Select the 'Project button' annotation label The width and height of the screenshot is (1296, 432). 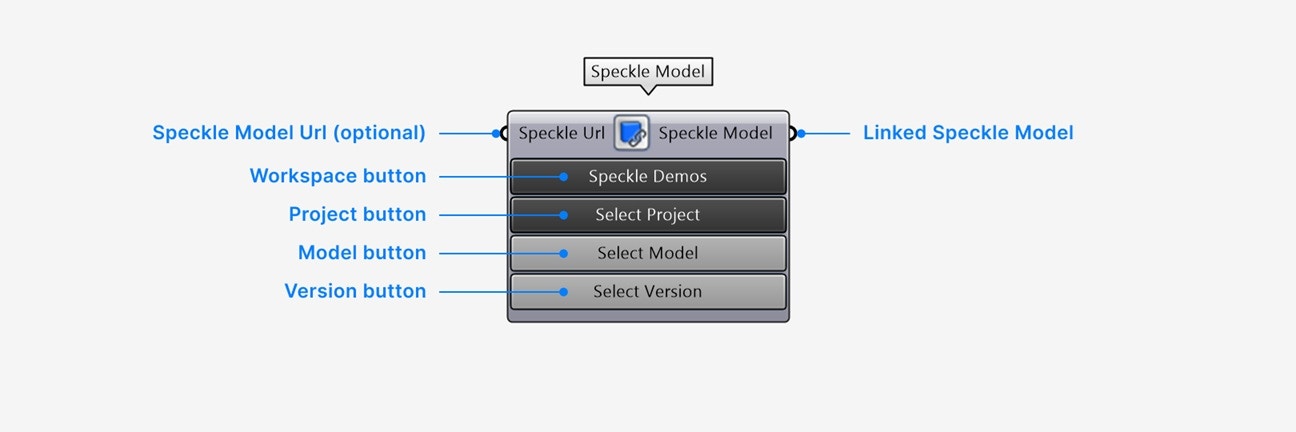pos(358,214)
